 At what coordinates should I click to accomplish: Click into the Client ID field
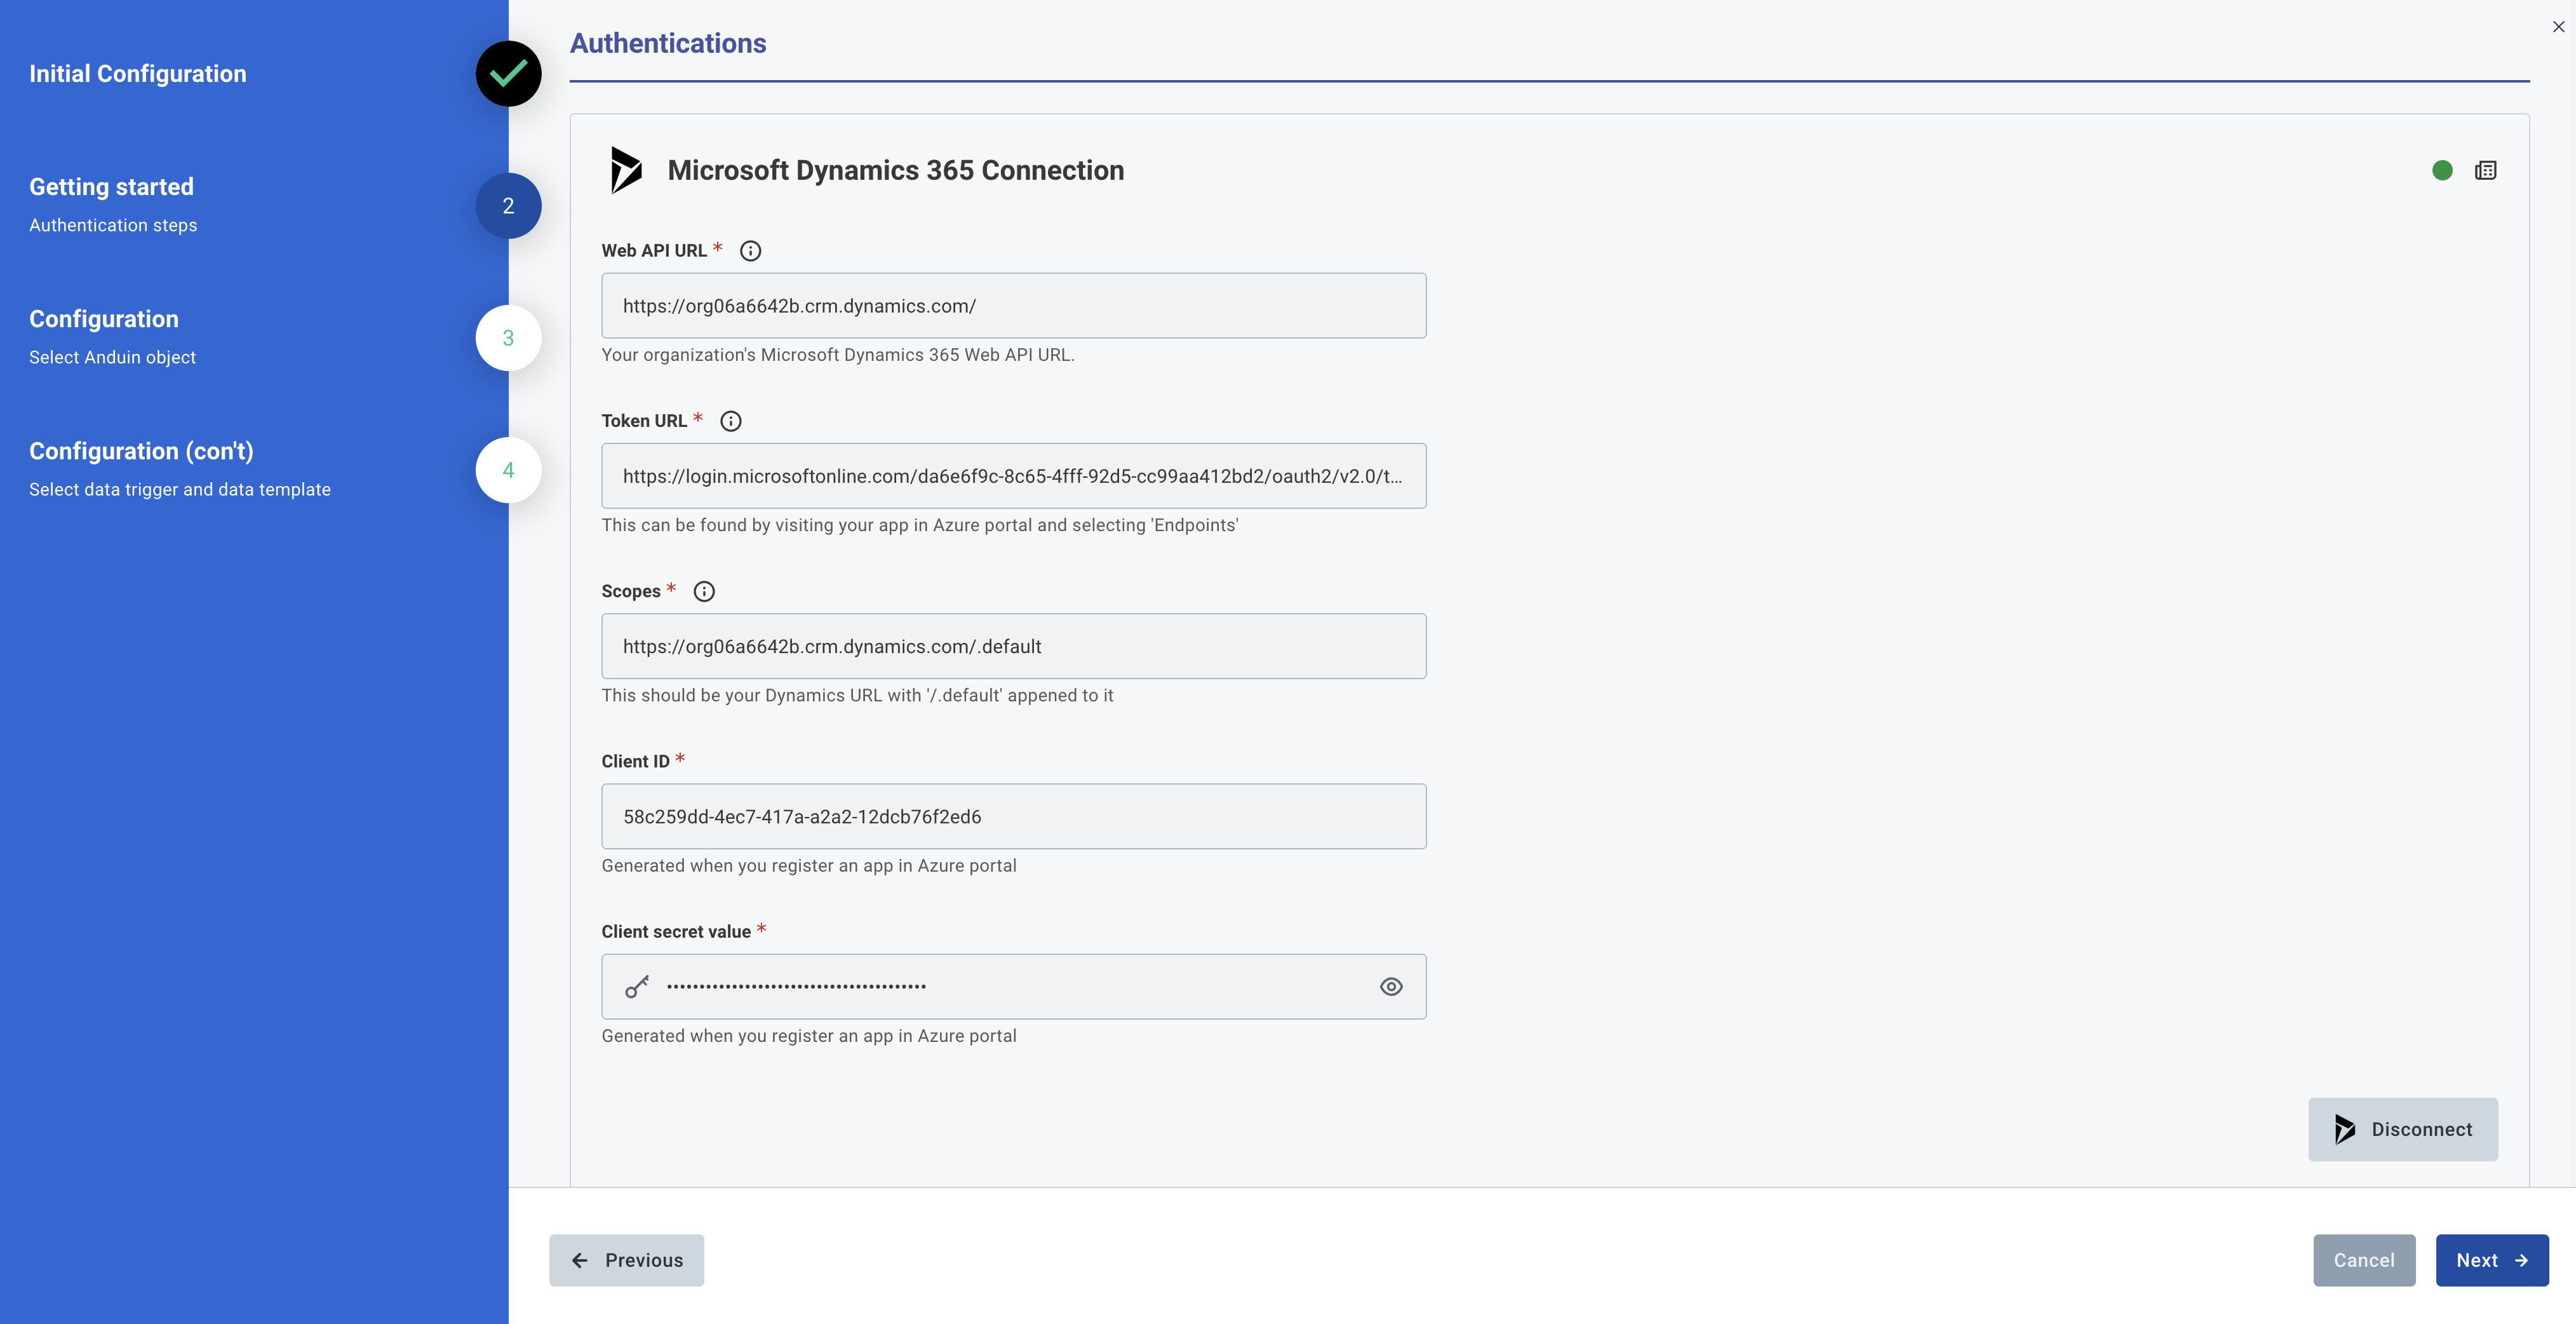pyautogui.click(x=1013, y=816)
